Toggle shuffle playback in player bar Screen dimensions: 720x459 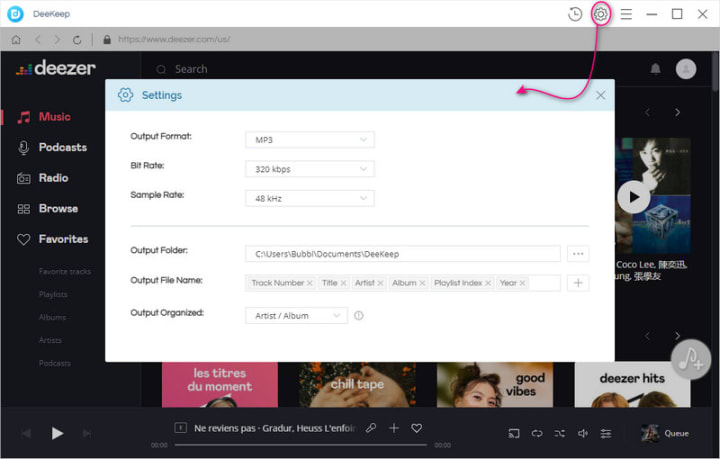tap(559, 433)
